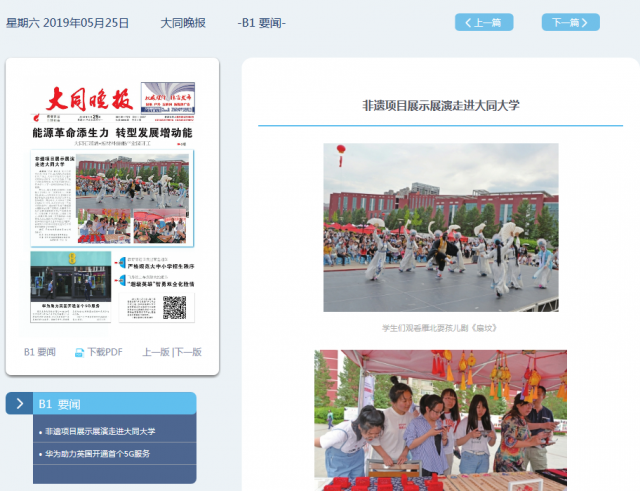Open next page edition 下一版
640x491 pixels.
point(188,352)
